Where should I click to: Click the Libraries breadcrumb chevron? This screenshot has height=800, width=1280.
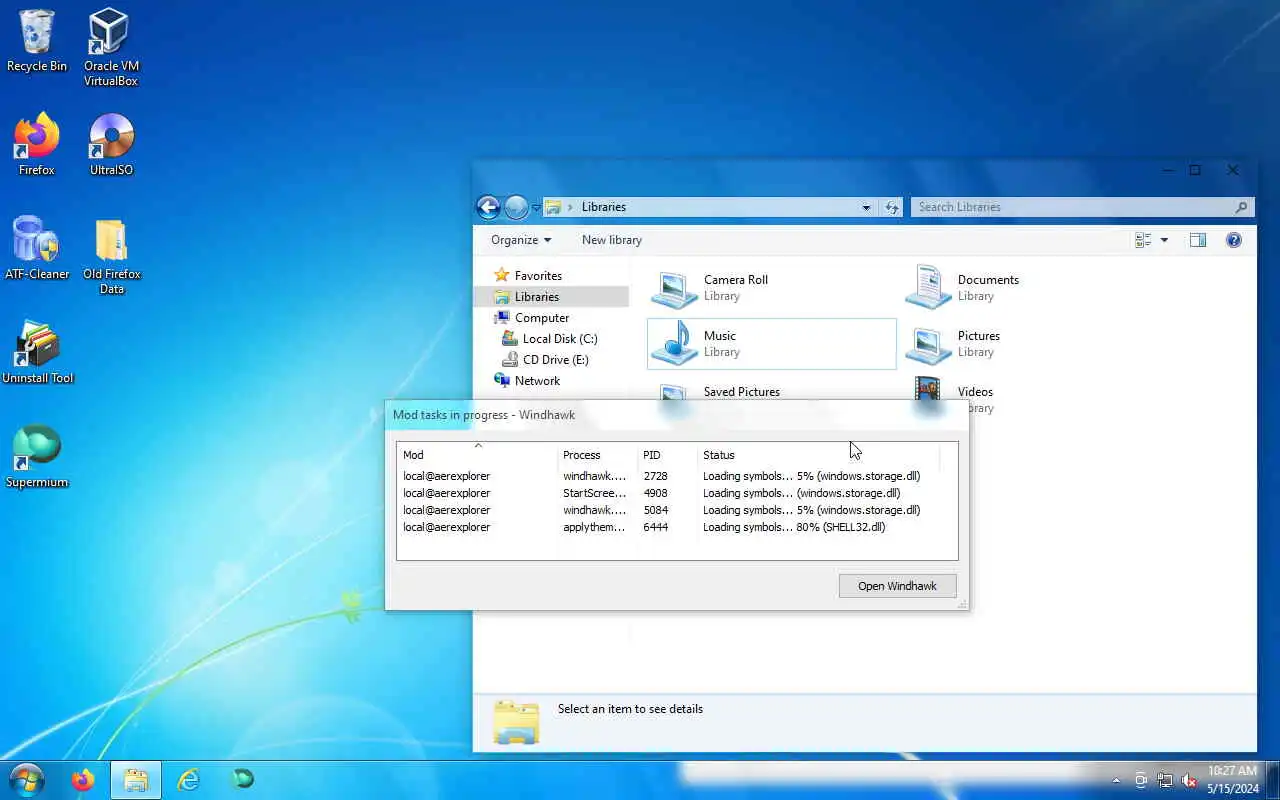pyautogui.click(x=570, y=207)
